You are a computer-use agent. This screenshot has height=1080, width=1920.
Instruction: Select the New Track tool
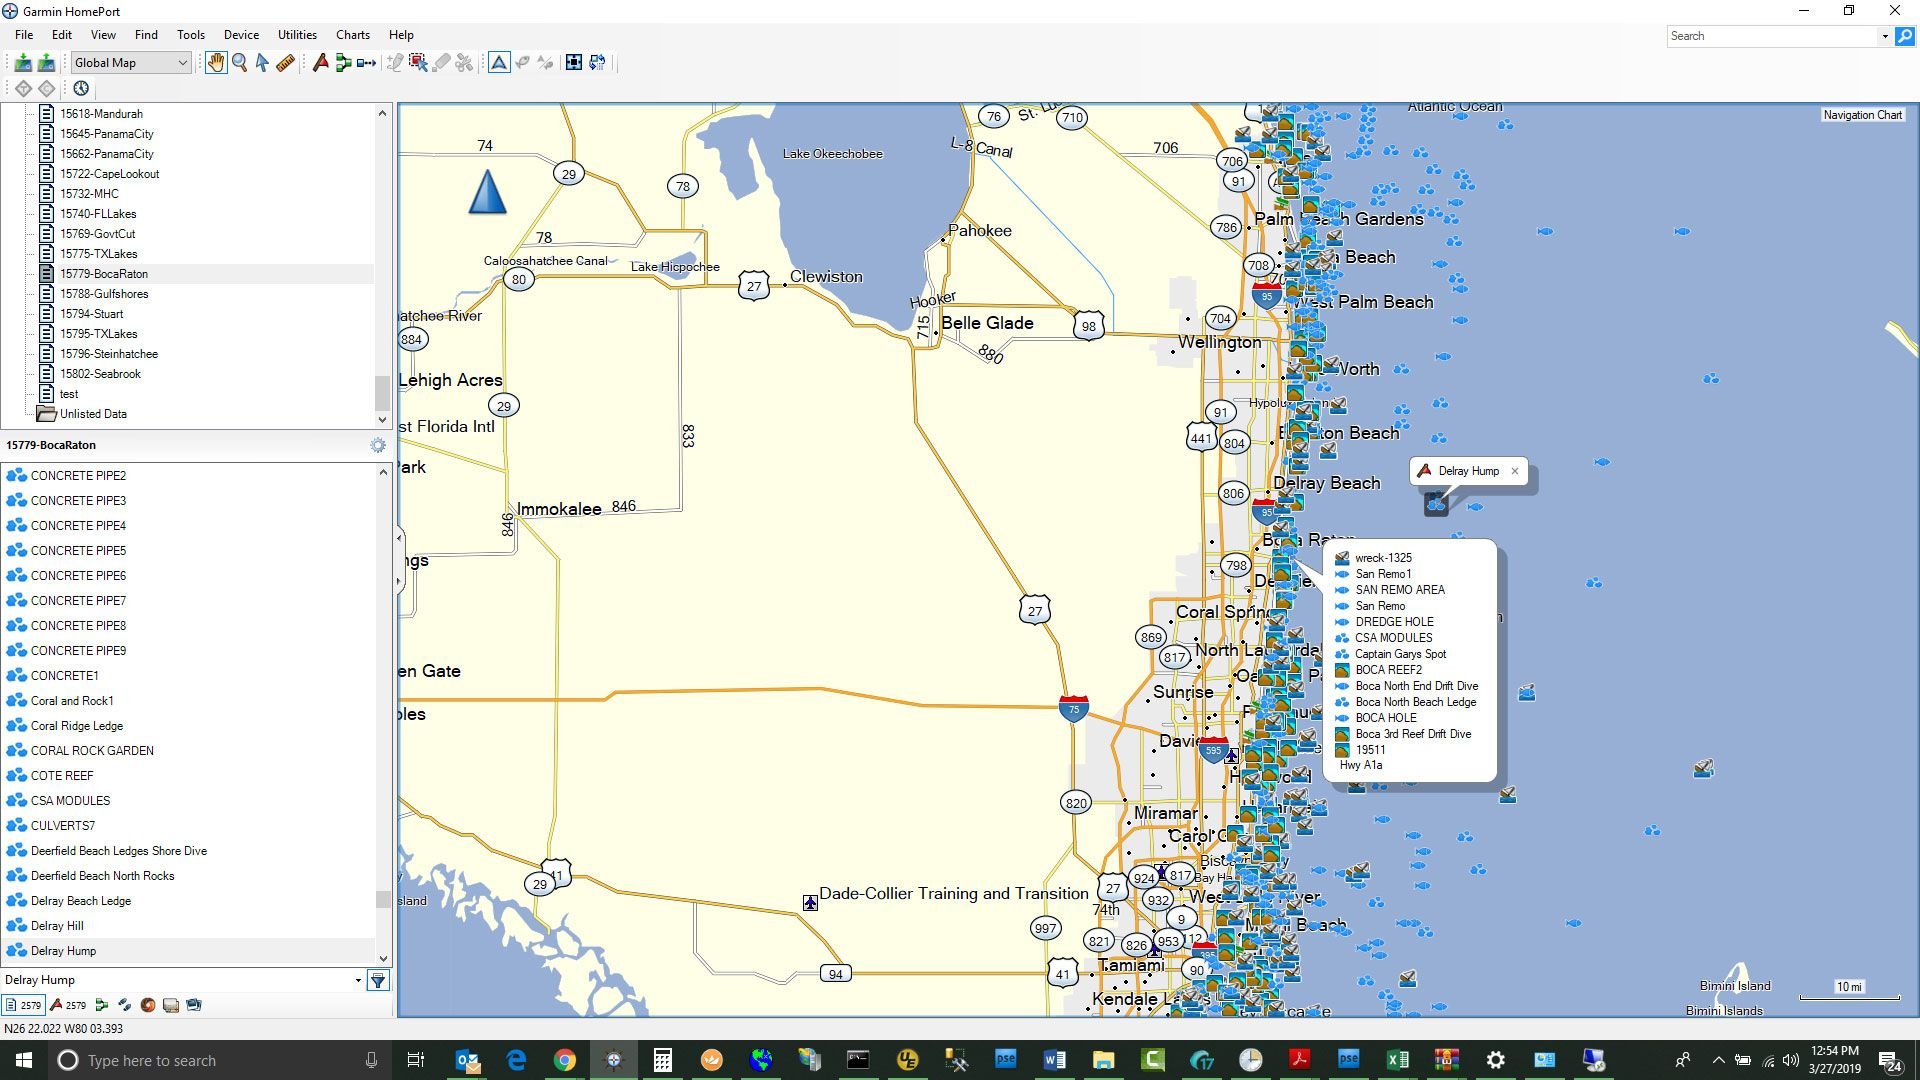pos(367,63)
